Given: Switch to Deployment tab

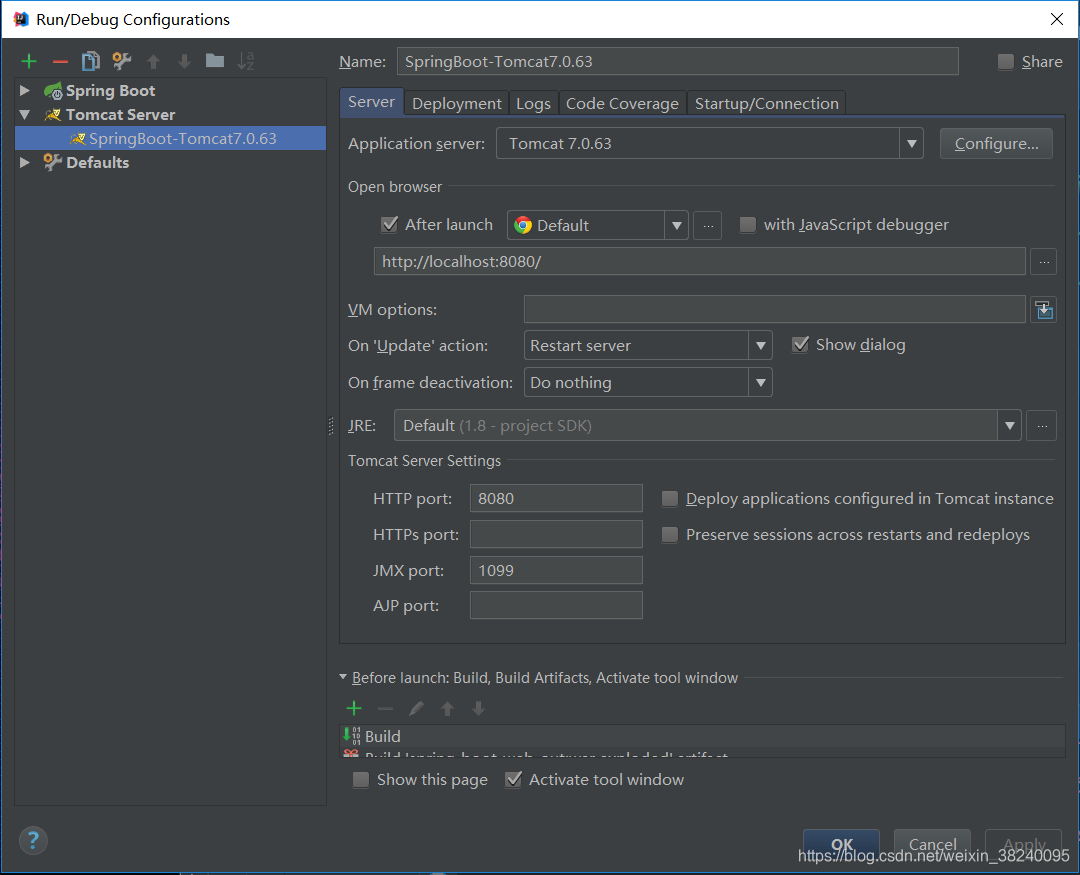Looking at the screenshot, I should (457, 103).
